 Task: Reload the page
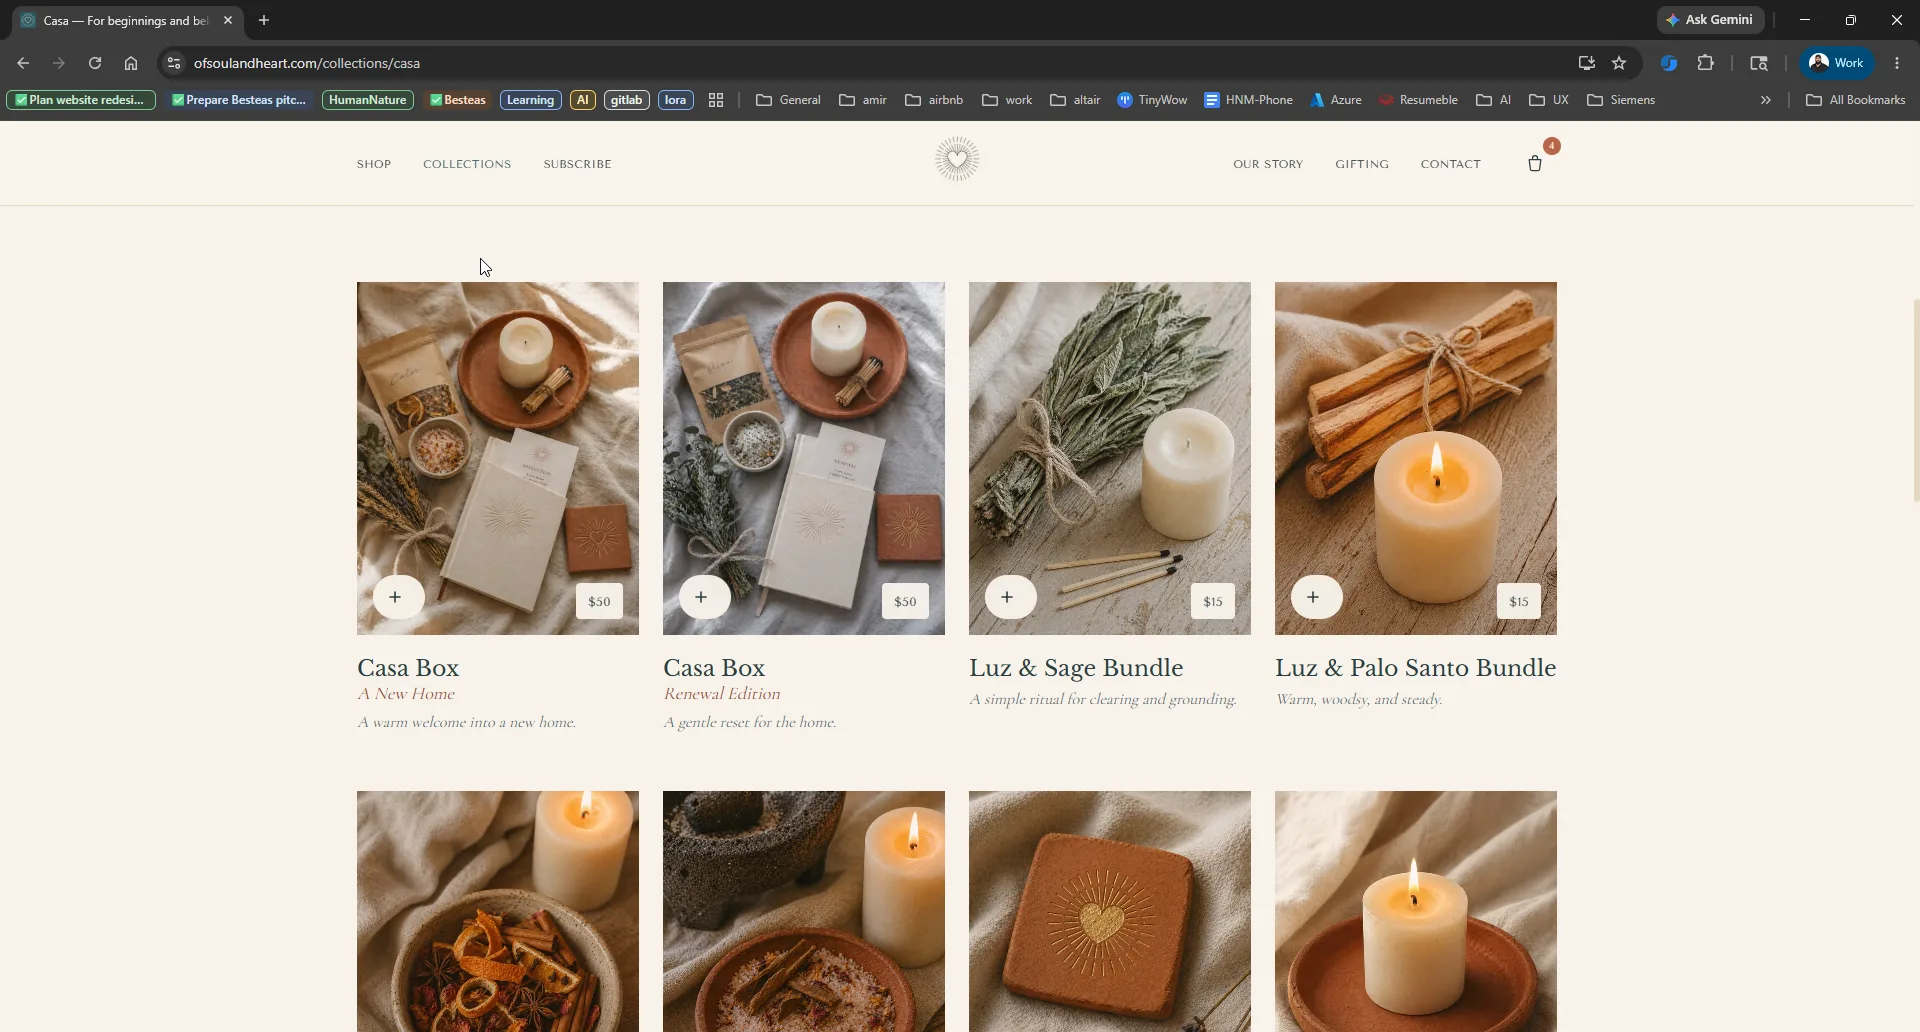pos(95,63)
